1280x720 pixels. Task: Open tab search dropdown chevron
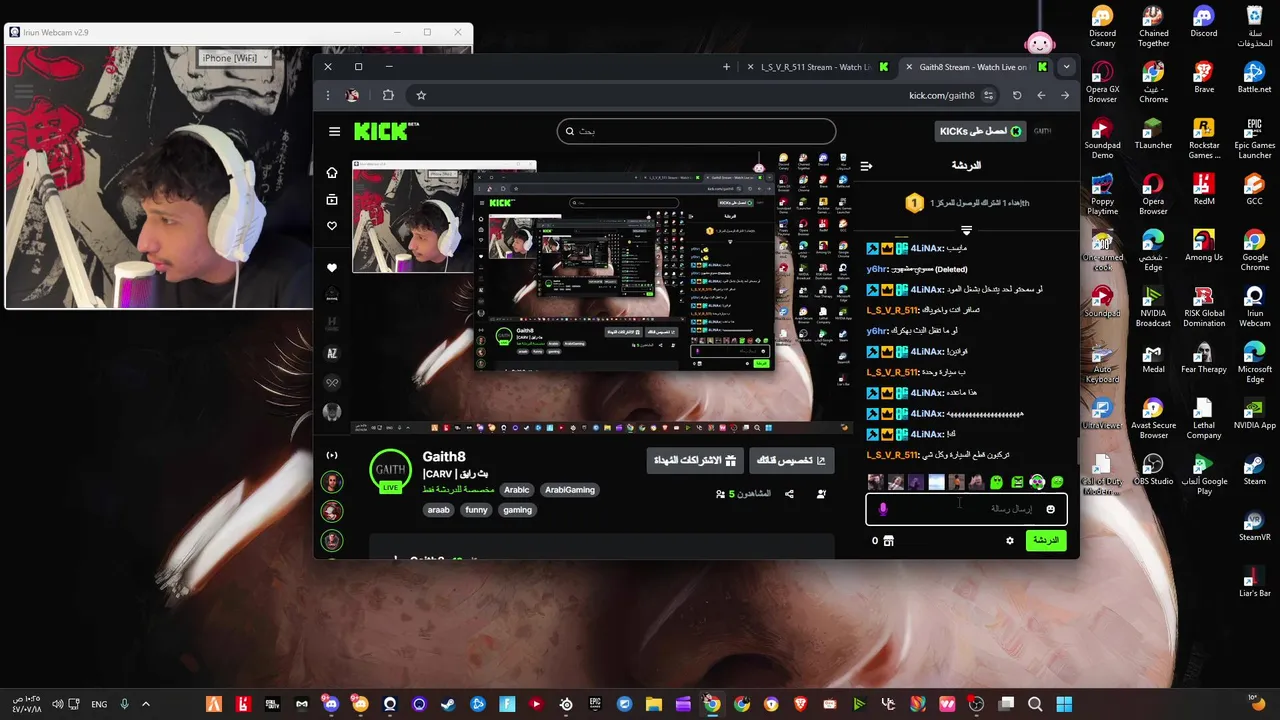[x=1066, y=67]
